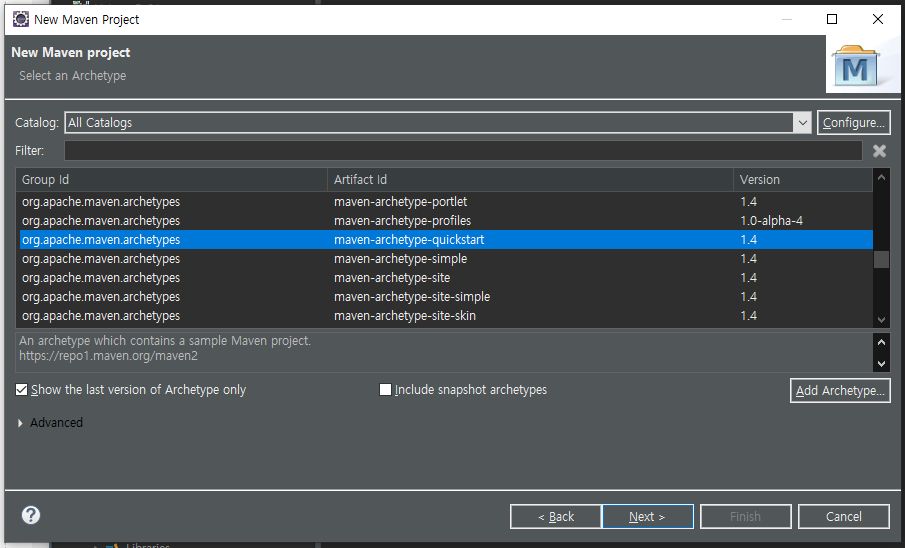The height and width of the screenshot is (548, 905).
Task: Click the archetype table scroll up arrow
Action: click(881, 177)
